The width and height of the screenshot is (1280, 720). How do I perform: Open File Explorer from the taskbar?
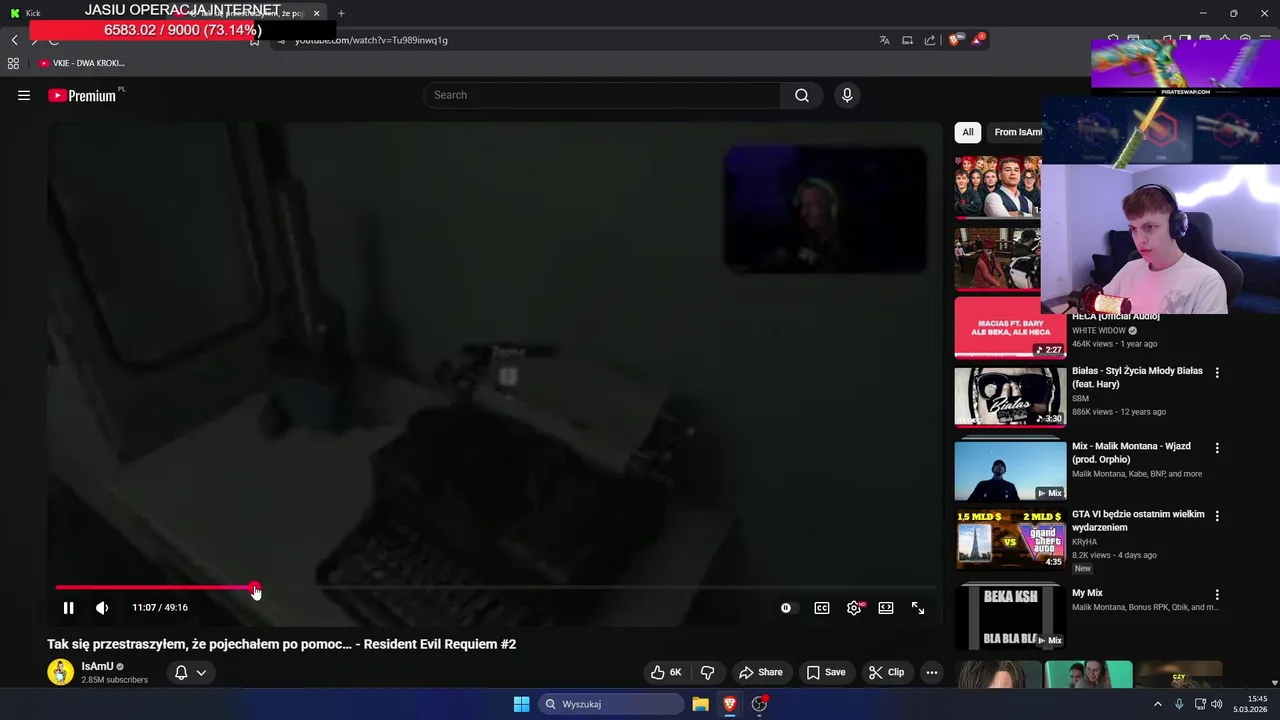click(700, 704)
